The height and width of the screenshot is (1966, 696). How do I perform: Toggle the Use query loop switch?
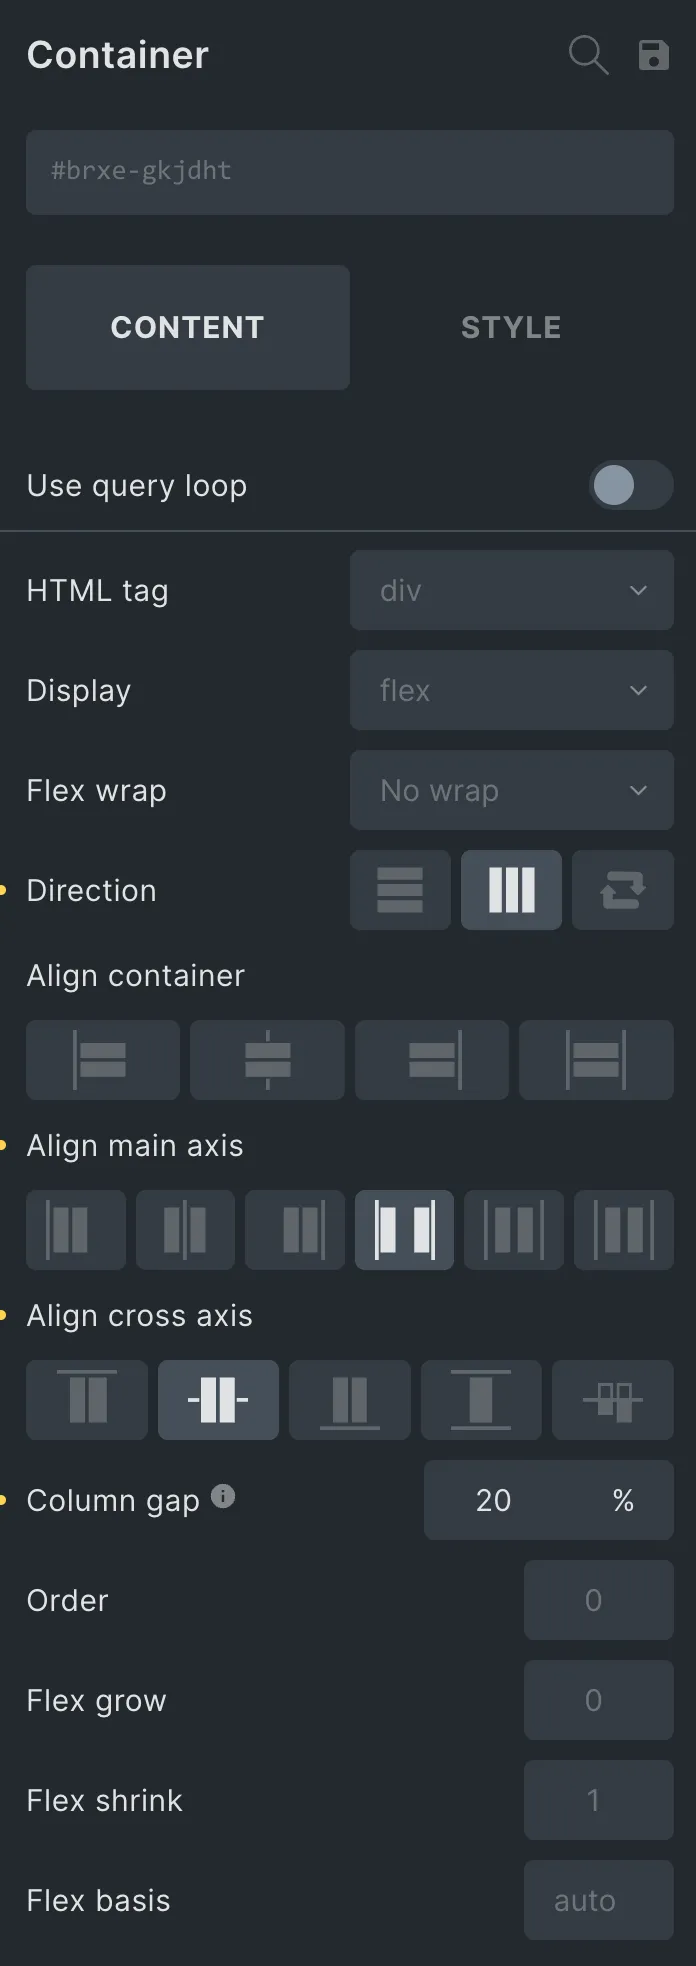tap(631, 486)
